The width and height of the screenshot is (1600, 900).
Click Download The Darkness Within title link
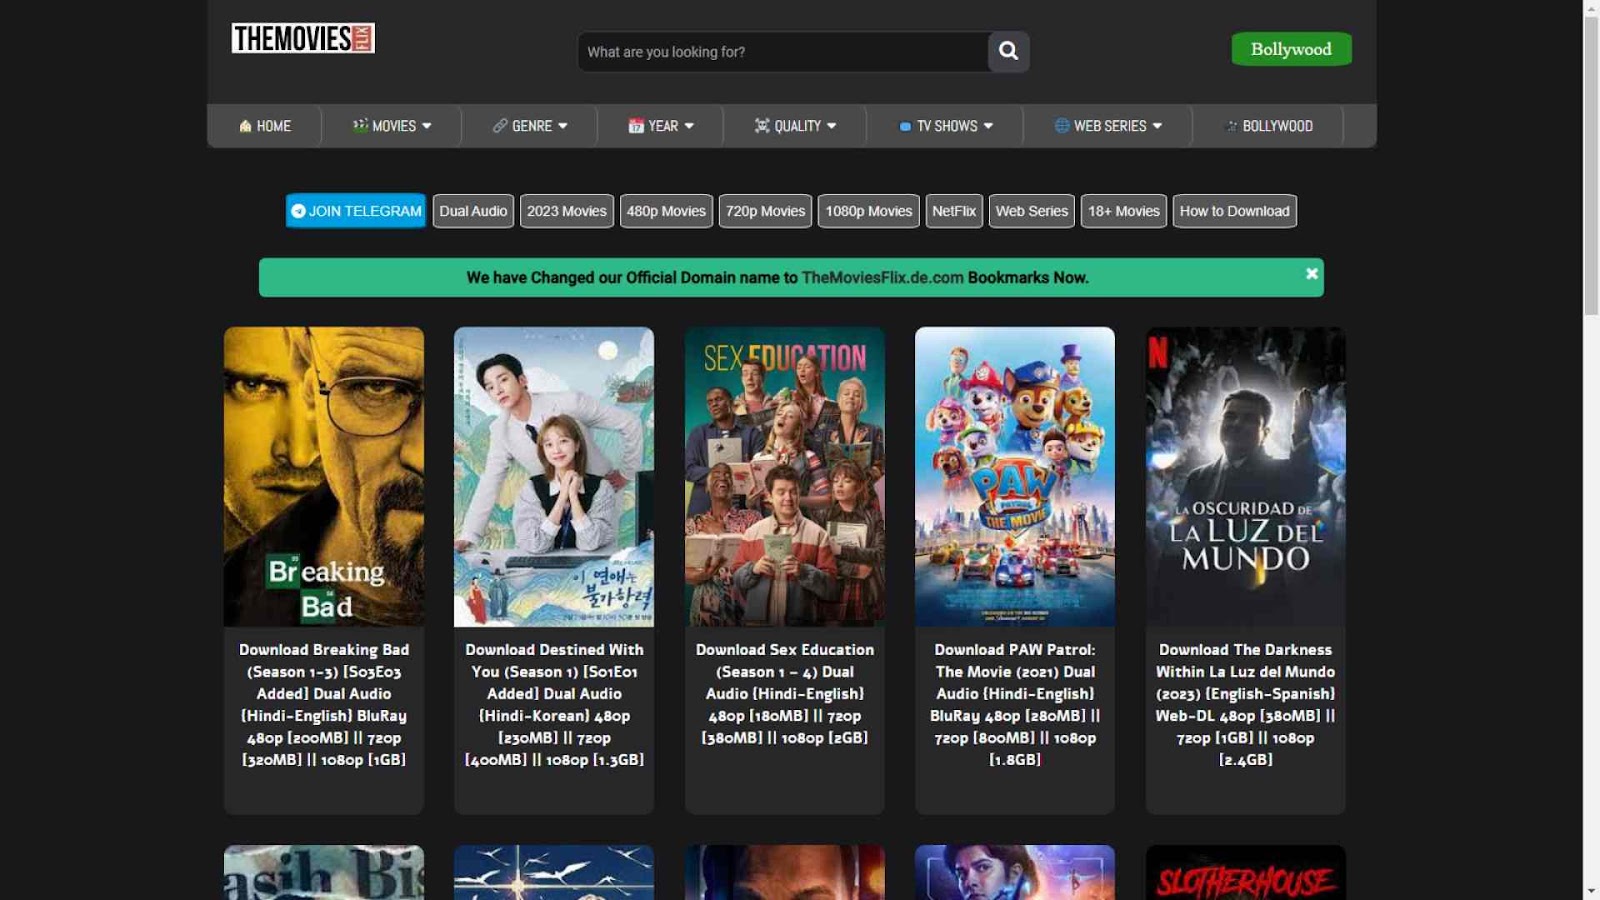pyautogui.click(x=1246, y=704)
